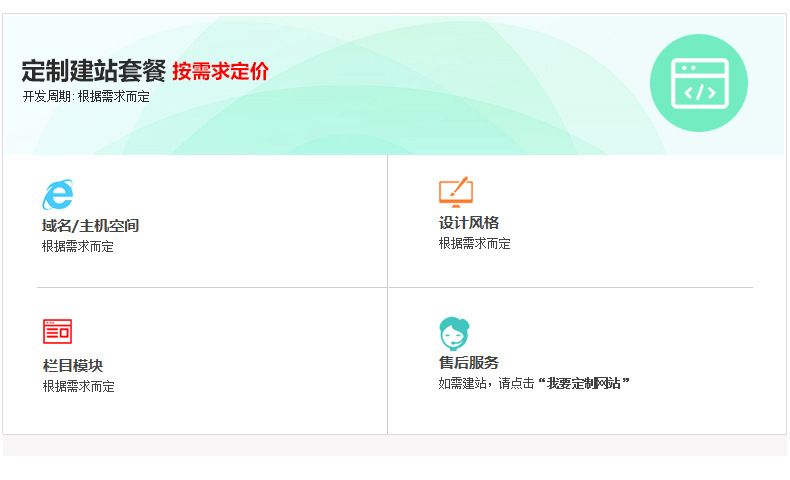Click the 如需建站，请点击 text
The image size is (790, 480).
click(486, 383)
